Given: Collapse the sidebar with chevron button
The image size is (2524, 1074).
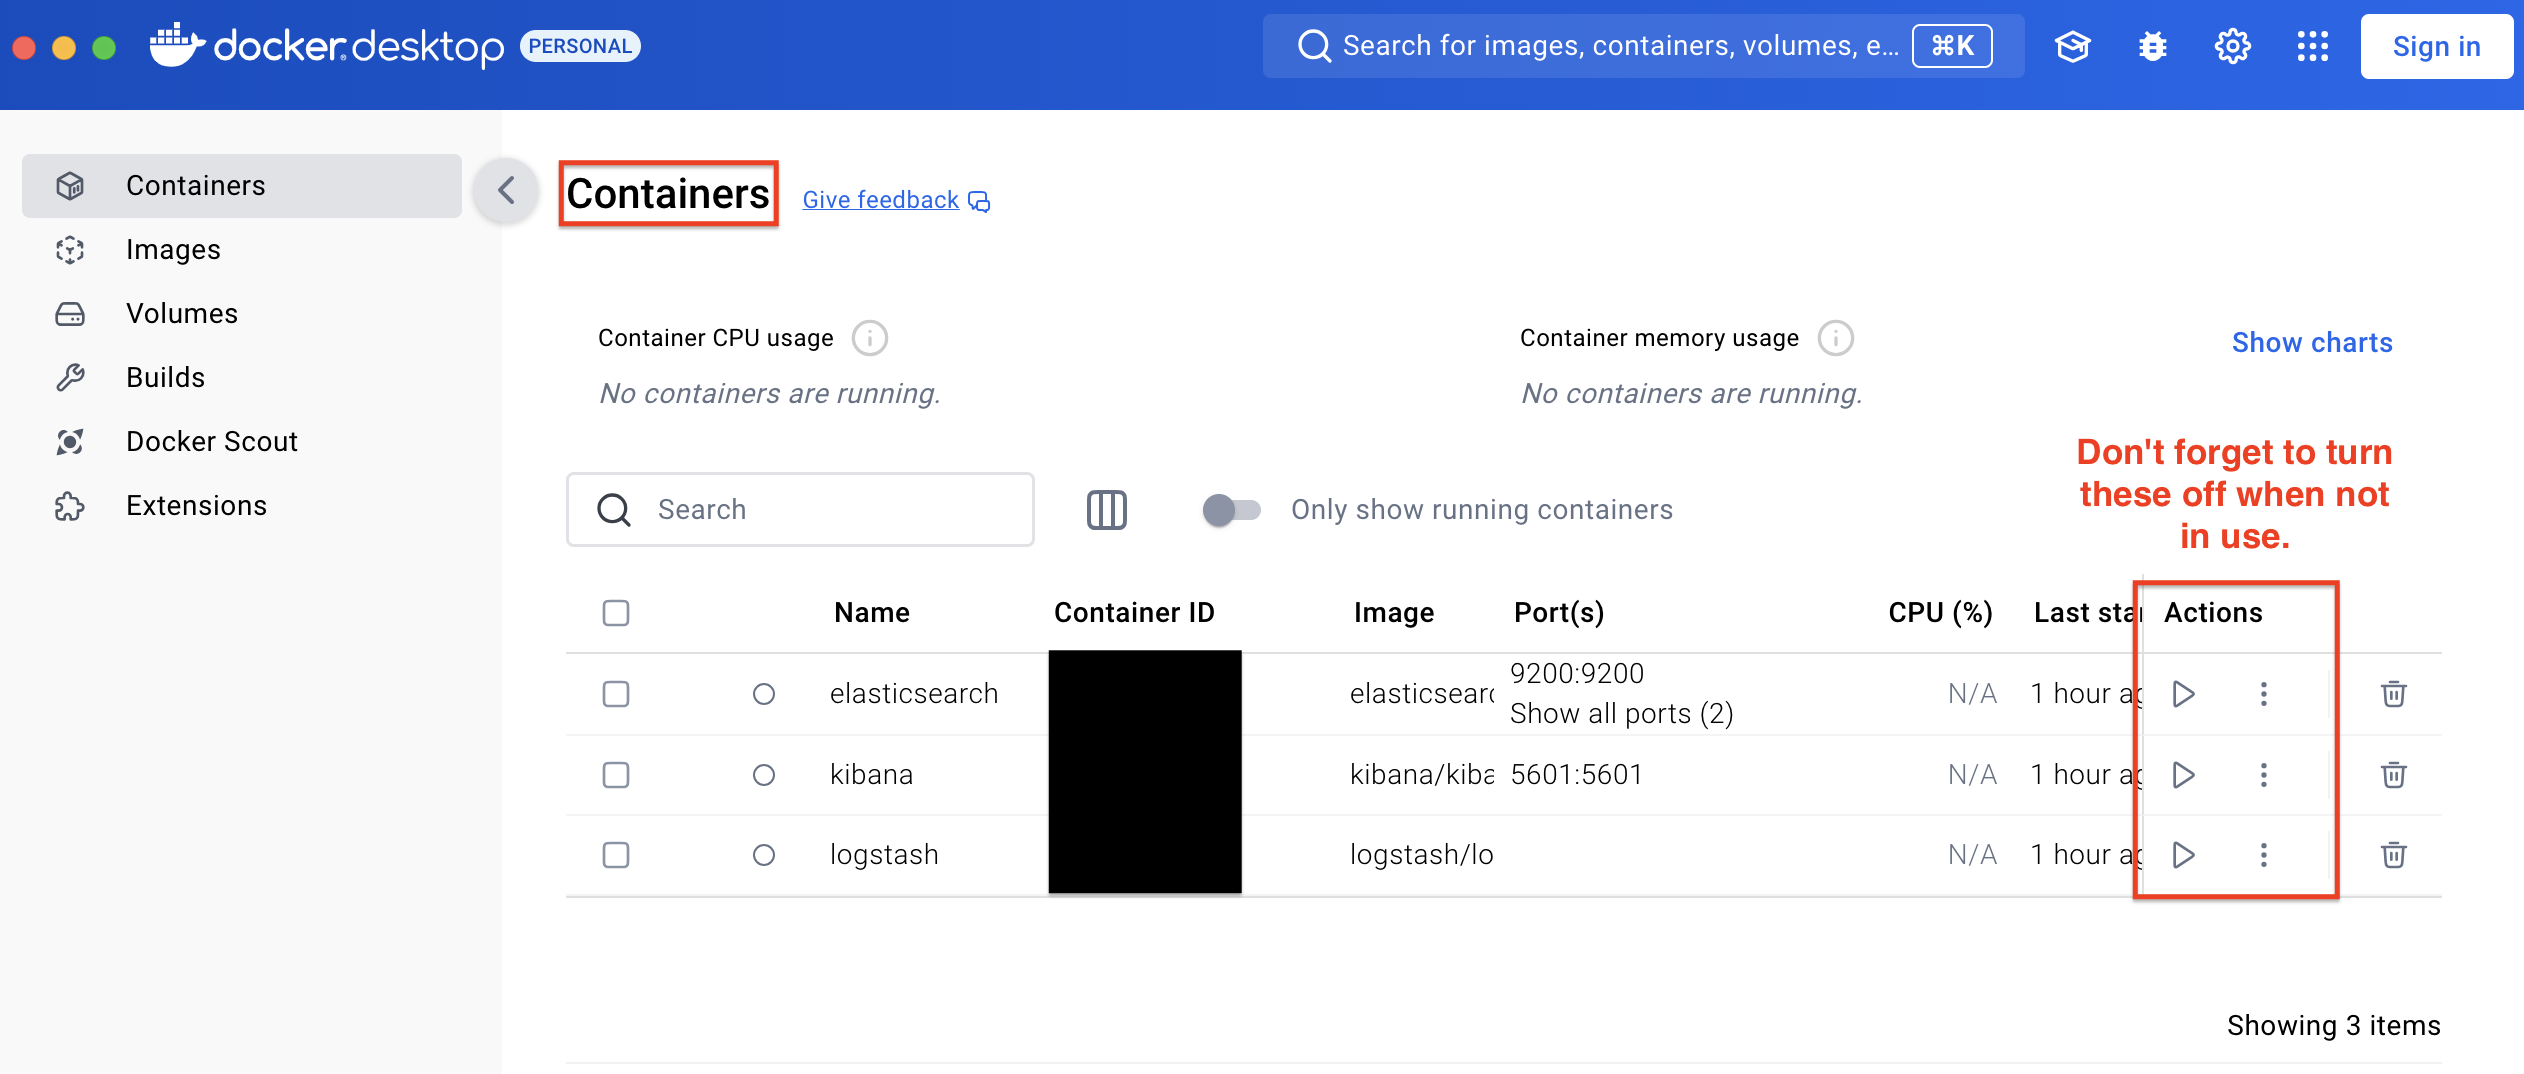Looking at the screenshot, I should pyautogui.click(x=506, y=190).
